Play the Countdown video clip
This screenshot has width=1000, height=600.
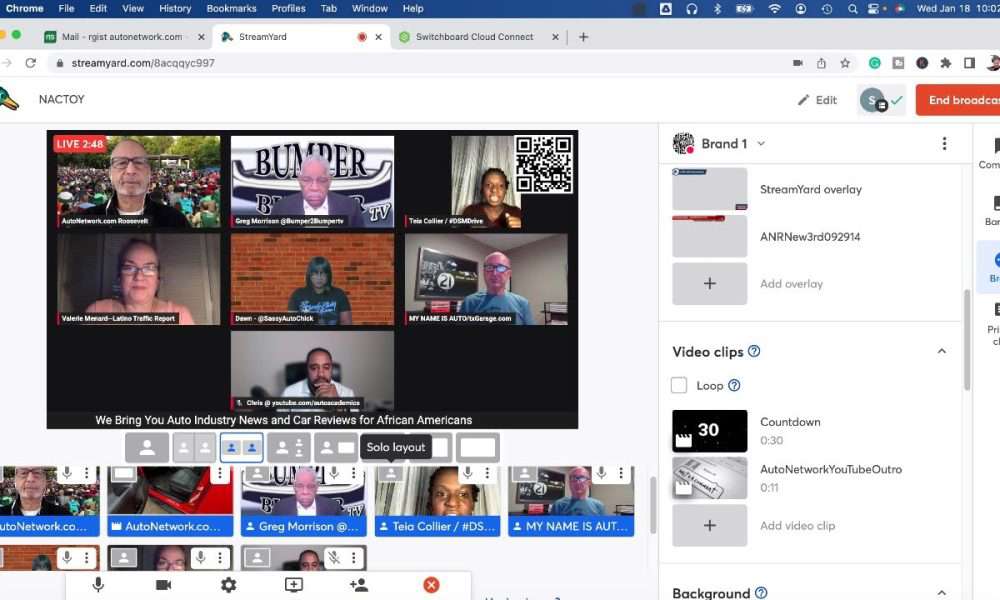(x=709, y=431)
